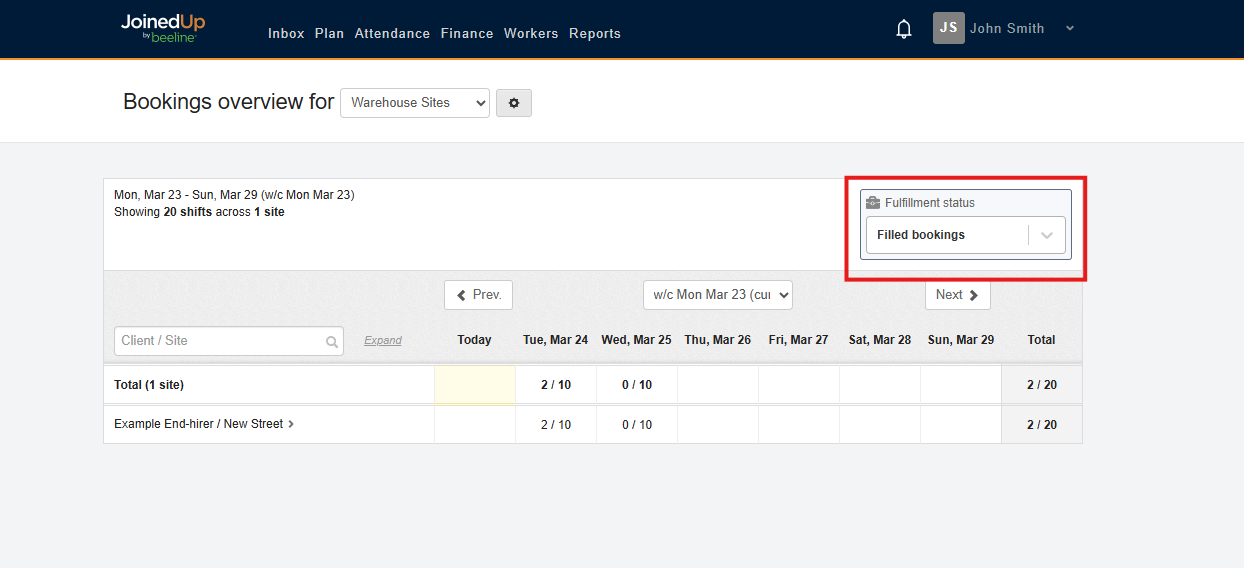The height and width of the screenshot is (568, 1244).
Task: Click 2 / 10 in the Total row for Tuesday
Action: click(556, 385)
